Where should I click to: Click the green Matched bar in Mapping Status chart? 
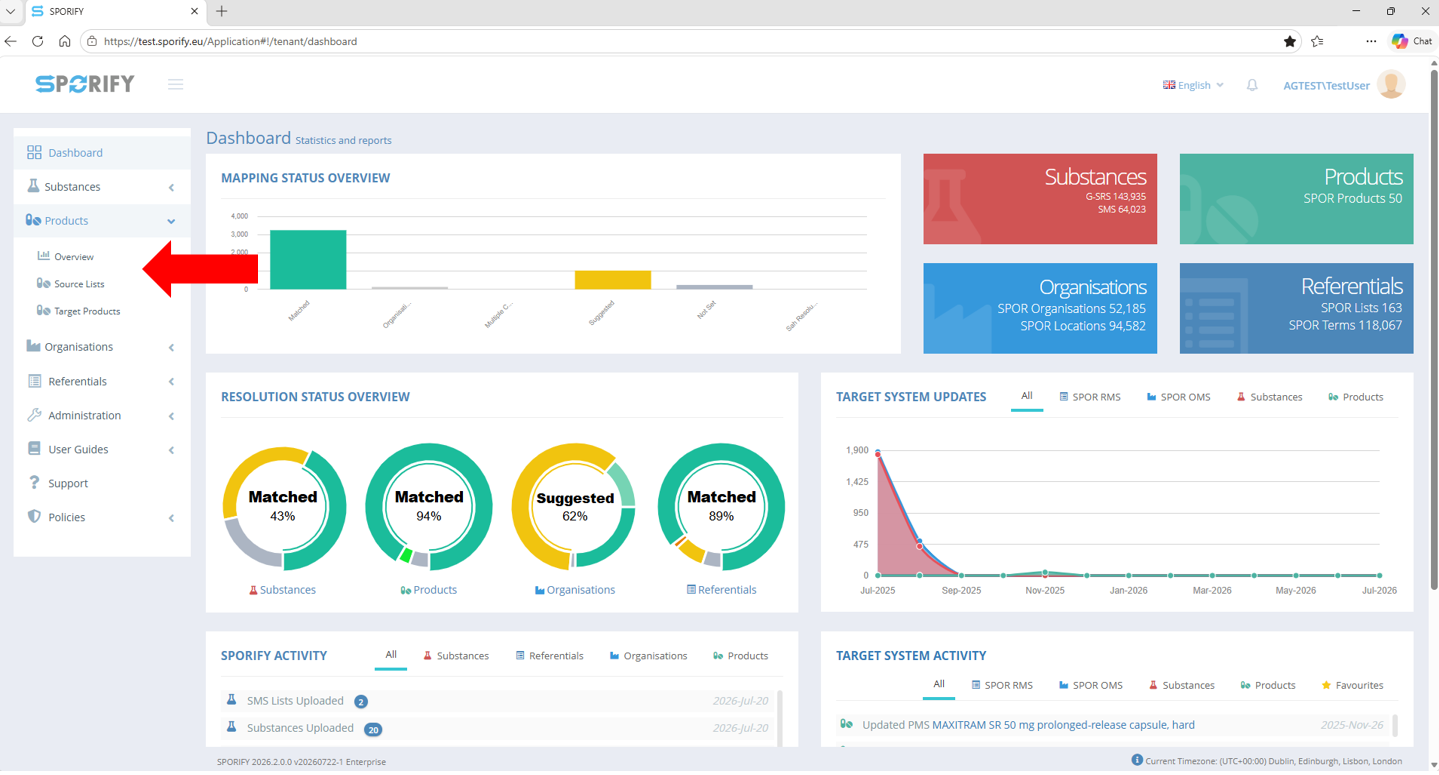[308, 260]
